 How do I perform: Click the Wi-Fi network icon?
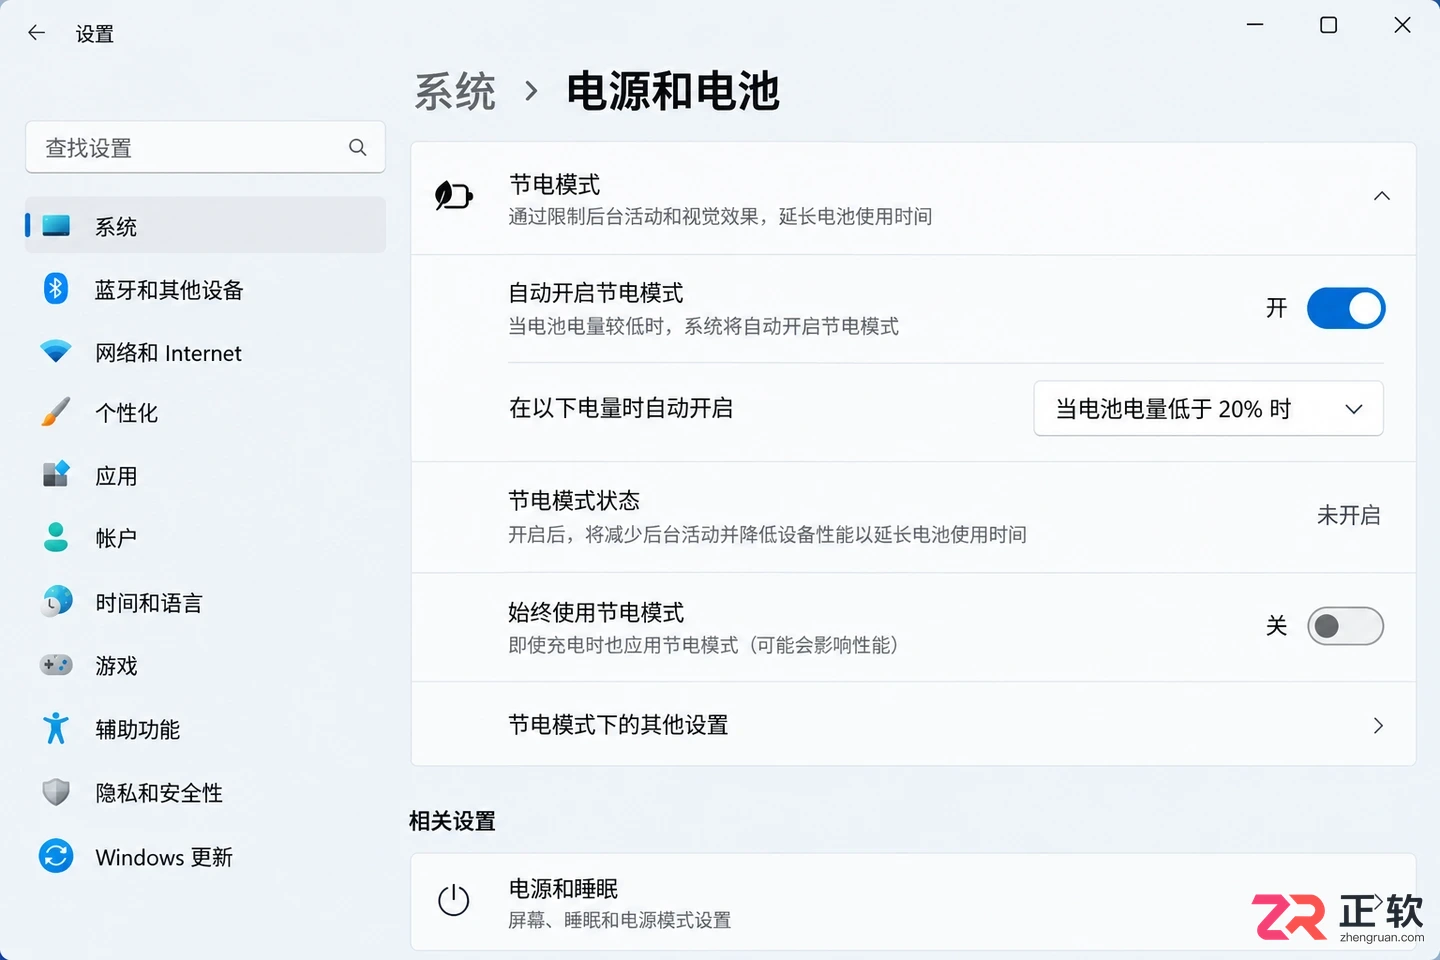click(x=56, y=352)
